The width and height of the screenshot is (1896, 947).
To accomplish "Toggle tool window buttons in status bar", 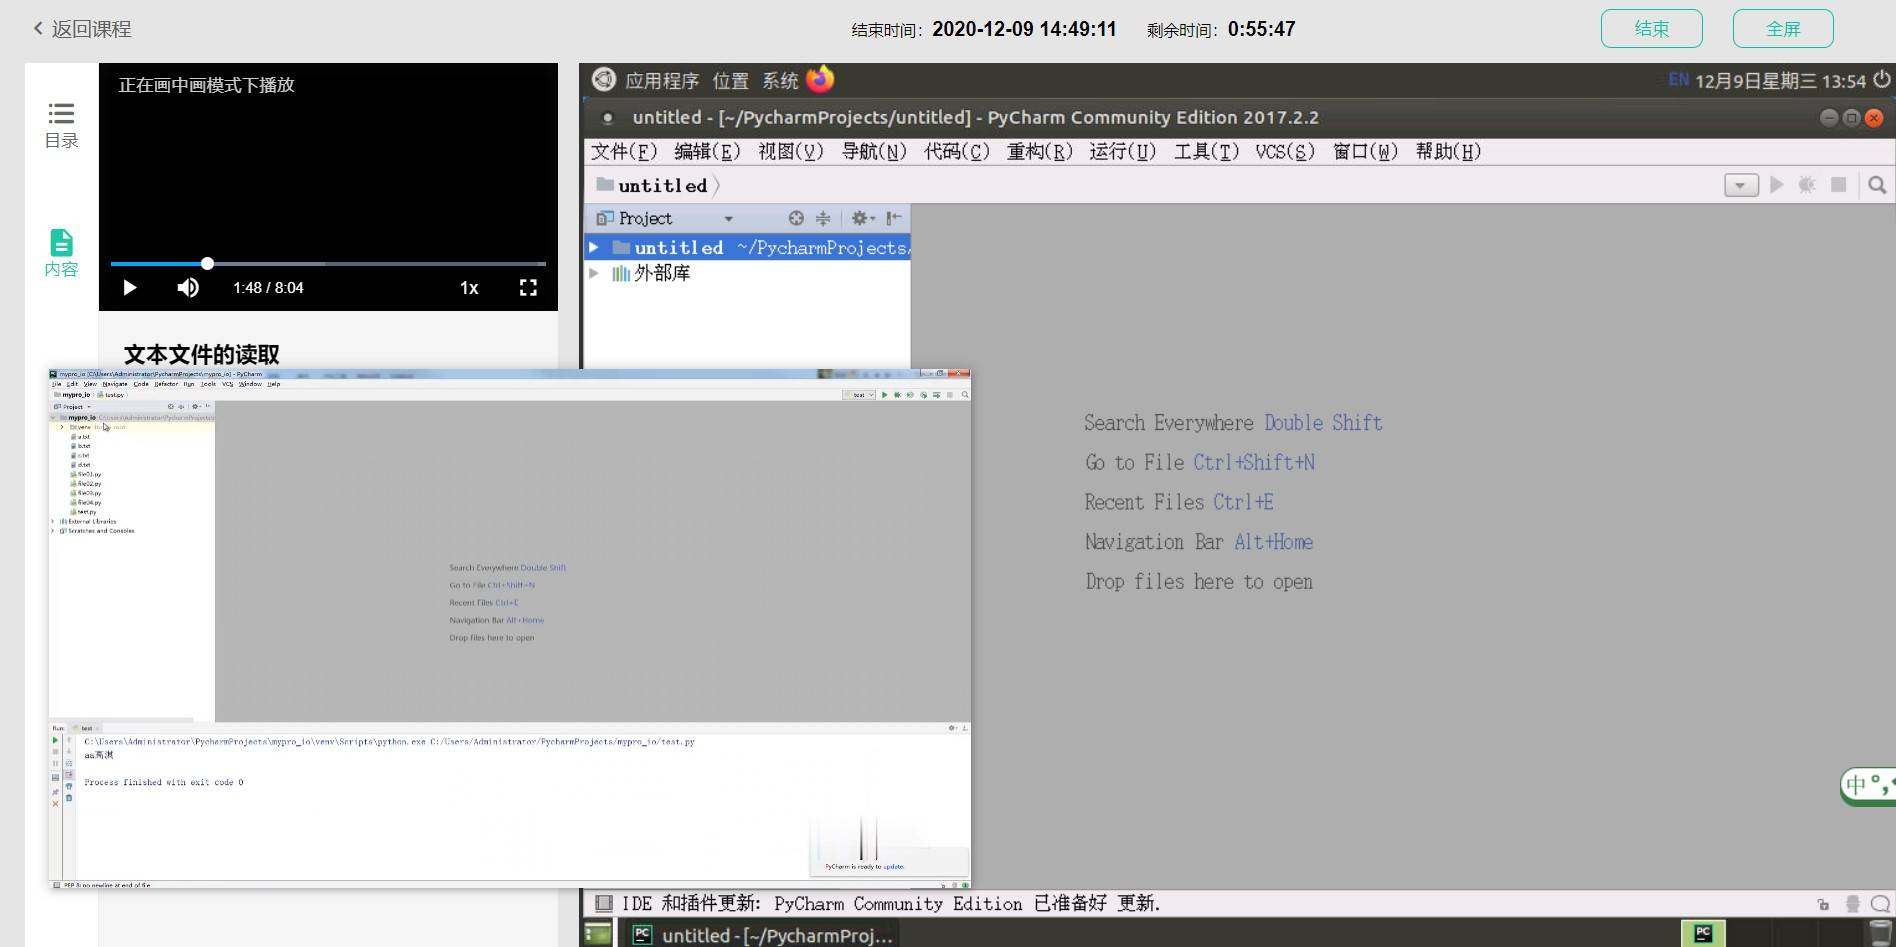I will point(603,903).
